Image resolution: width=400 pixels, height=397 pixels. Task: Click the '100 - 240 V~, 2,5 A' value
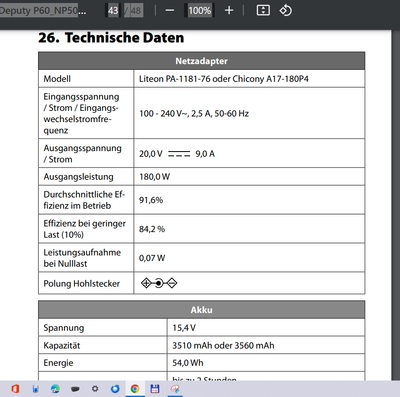194,113
